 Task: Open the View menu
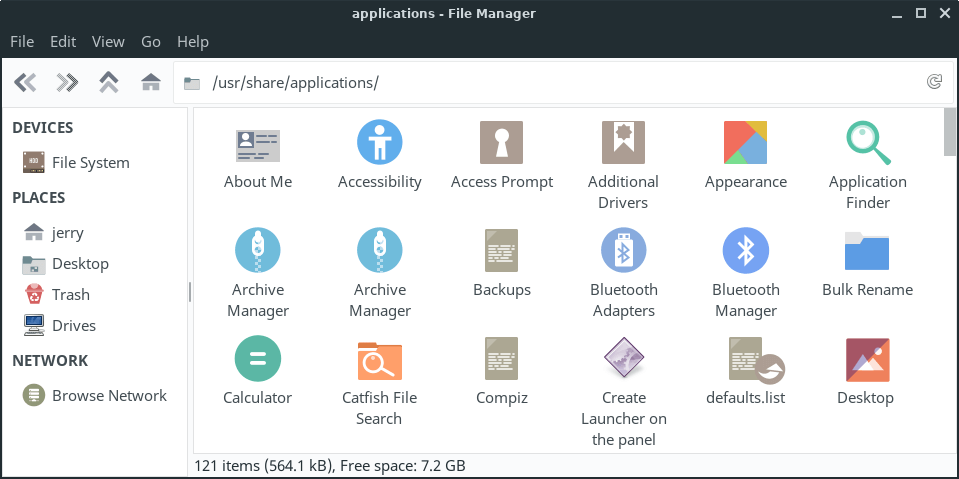tap(108, 41)
